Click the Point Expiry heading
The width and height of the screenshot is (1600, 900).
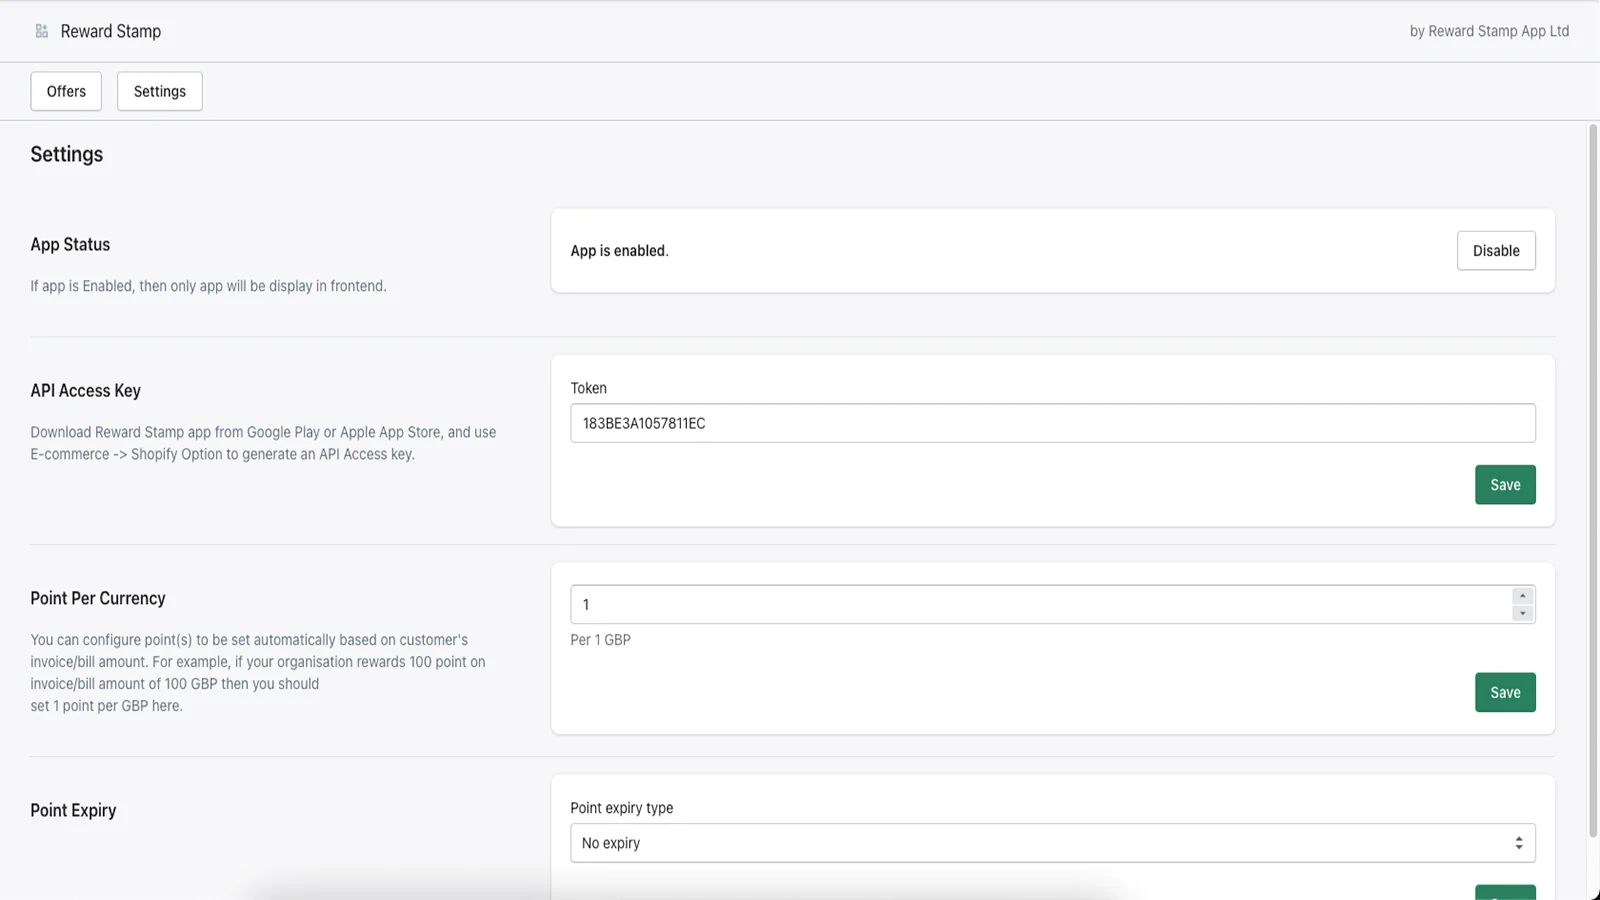coord(73,810)
